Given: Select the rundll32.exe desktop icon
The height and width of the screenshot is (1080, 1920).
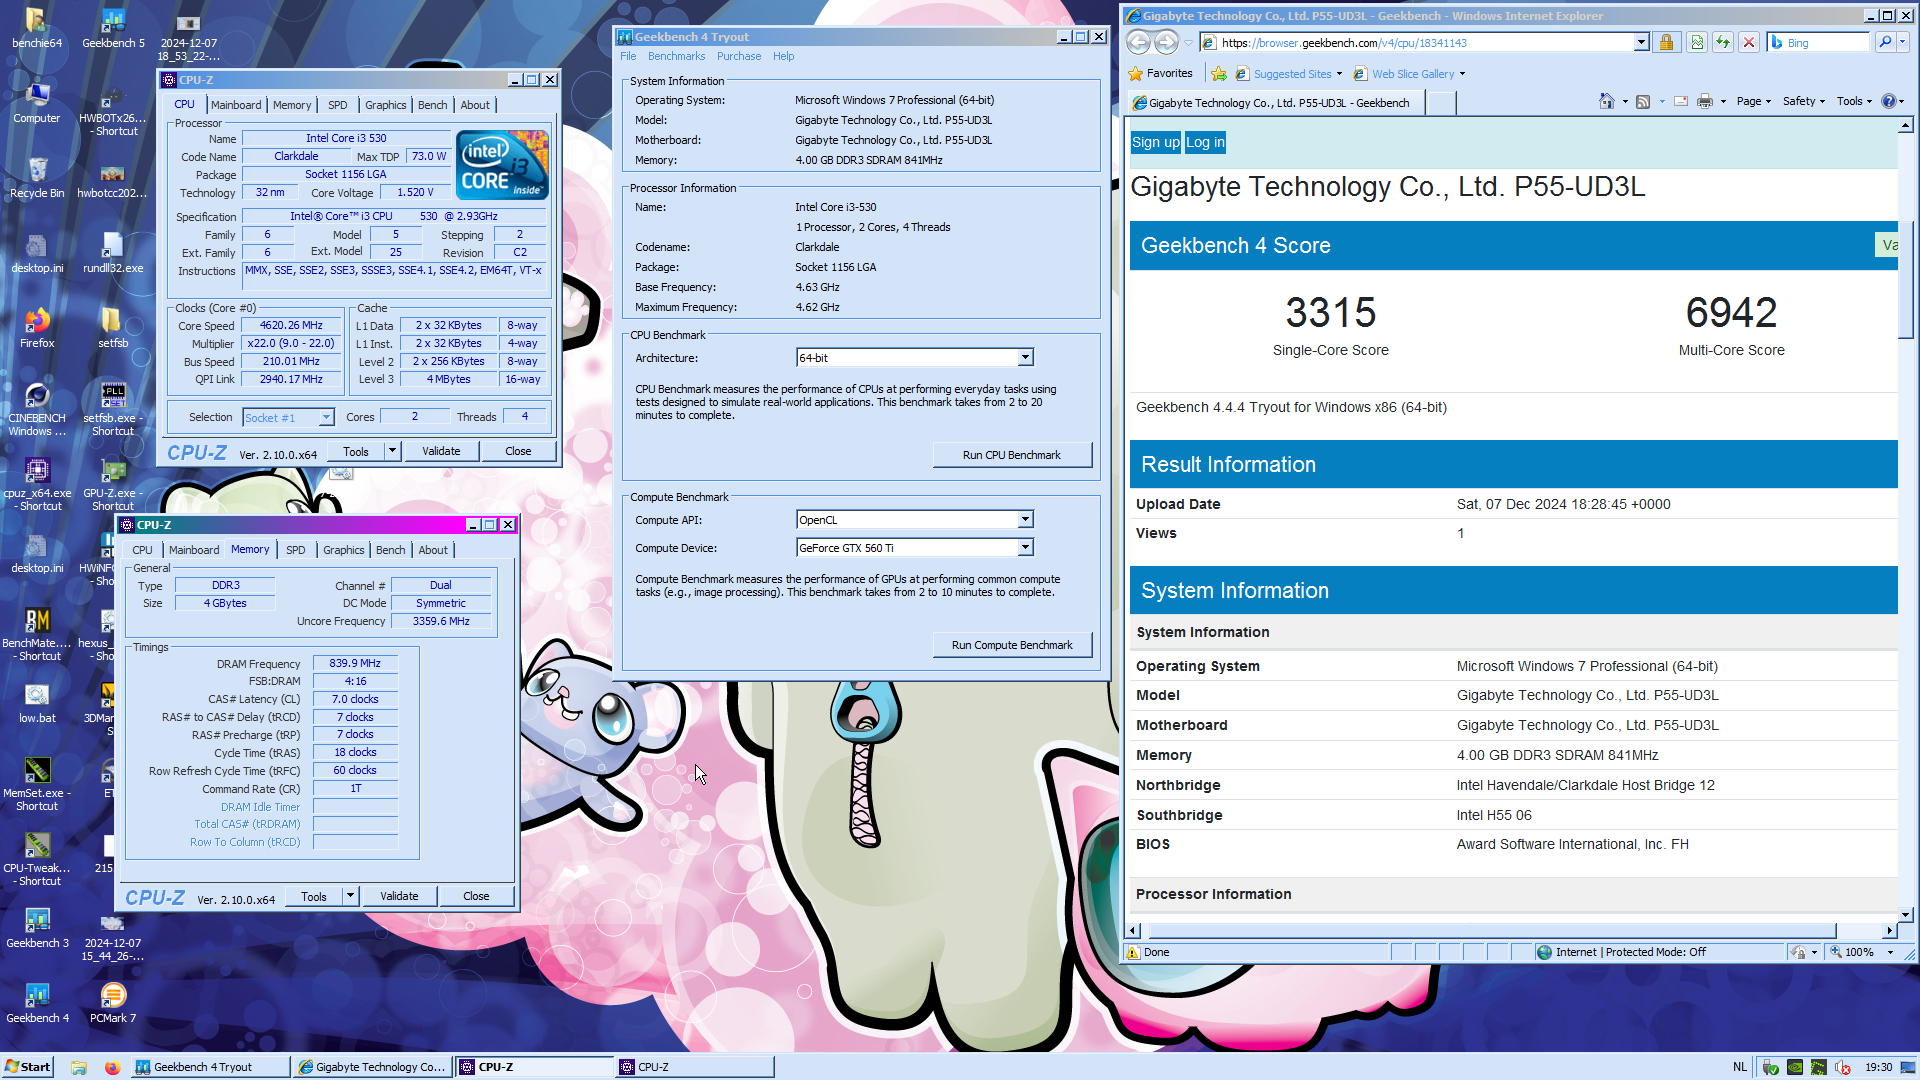Looking at the screenshot, I should tap(113, 254).
